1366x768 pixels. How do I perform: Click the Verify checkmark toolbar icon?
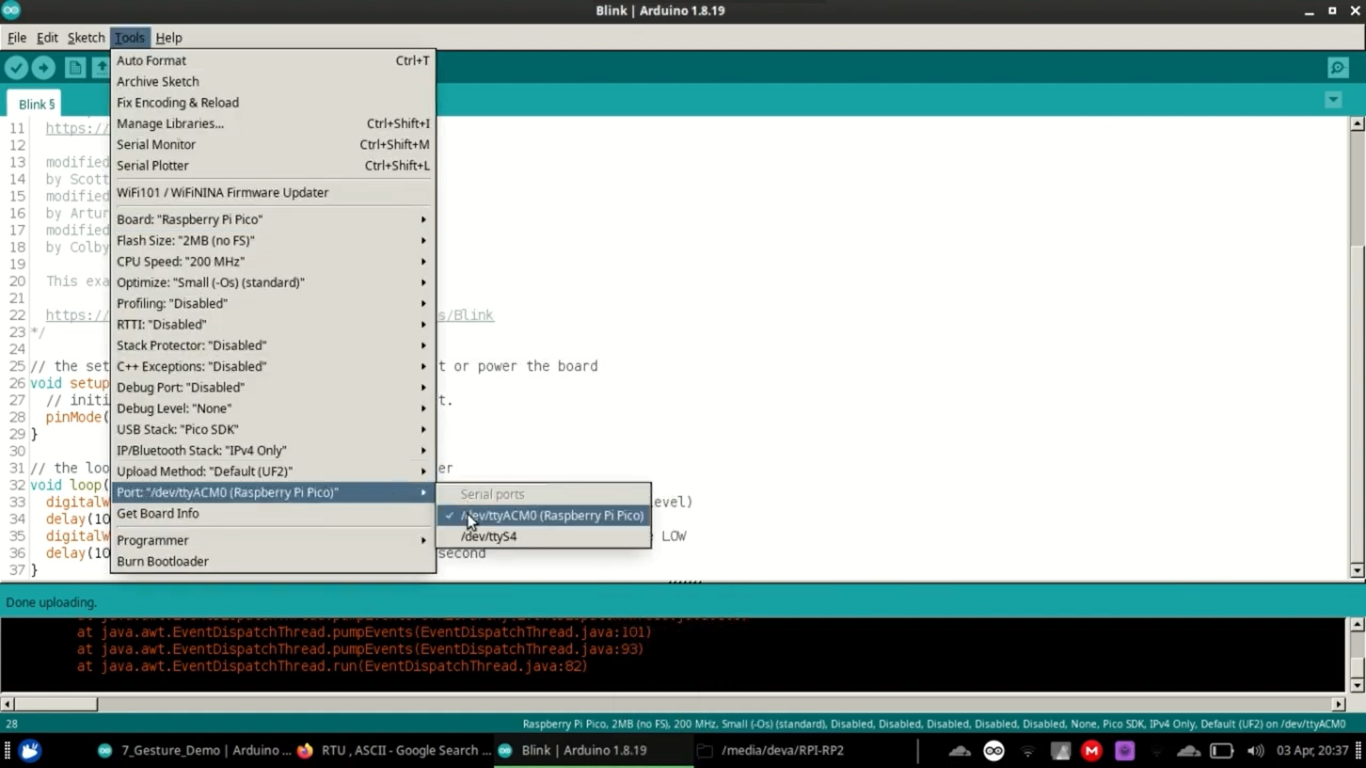pos(16,67)
